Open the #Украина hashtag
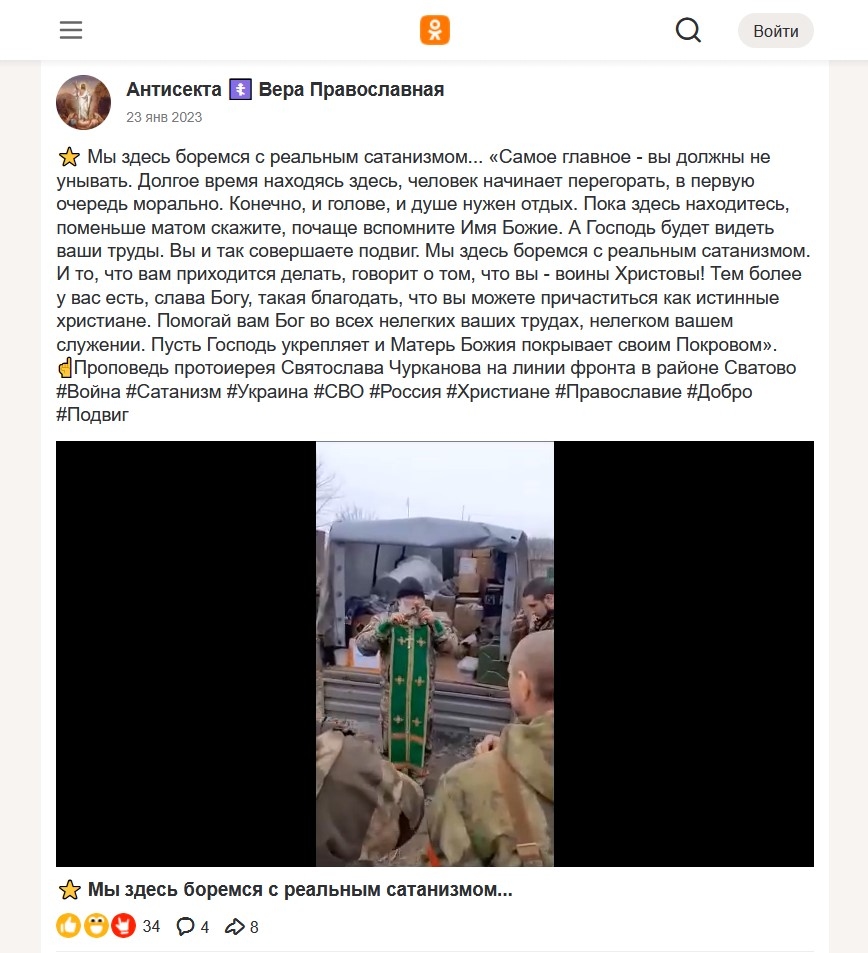 [267, 391]
